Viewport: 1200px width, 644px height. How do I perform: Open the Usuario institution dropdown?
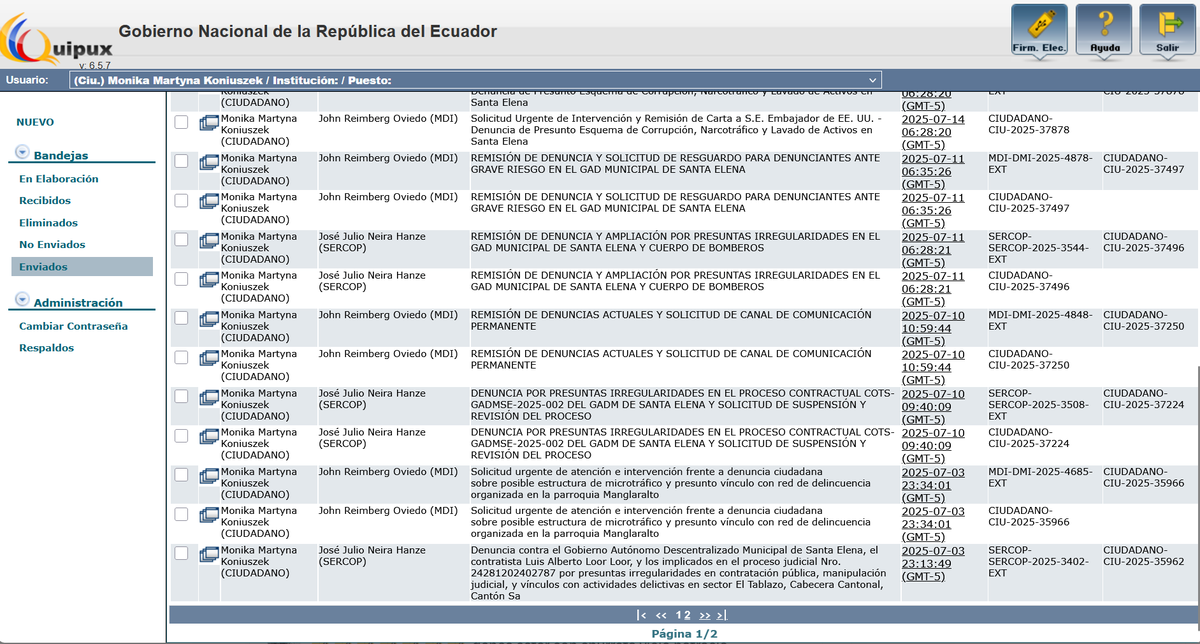click(x=476, y=80)
